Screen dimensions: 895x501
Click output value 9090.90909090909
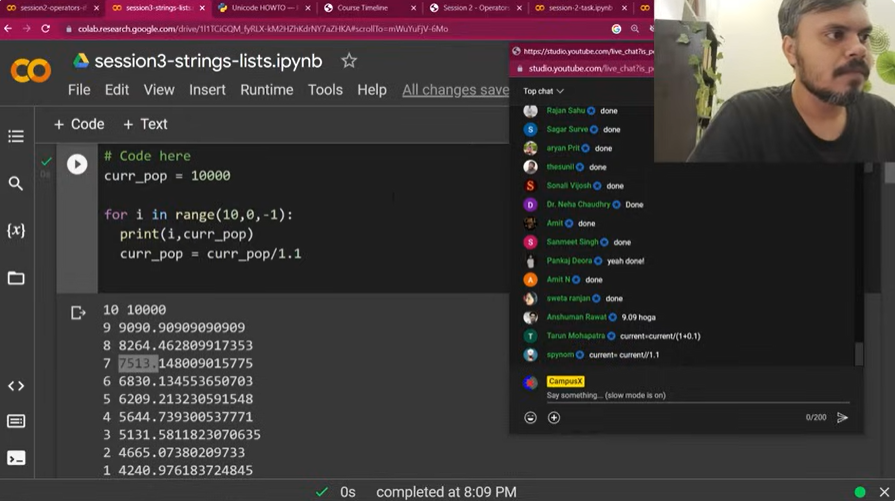(x=182, y=328)
